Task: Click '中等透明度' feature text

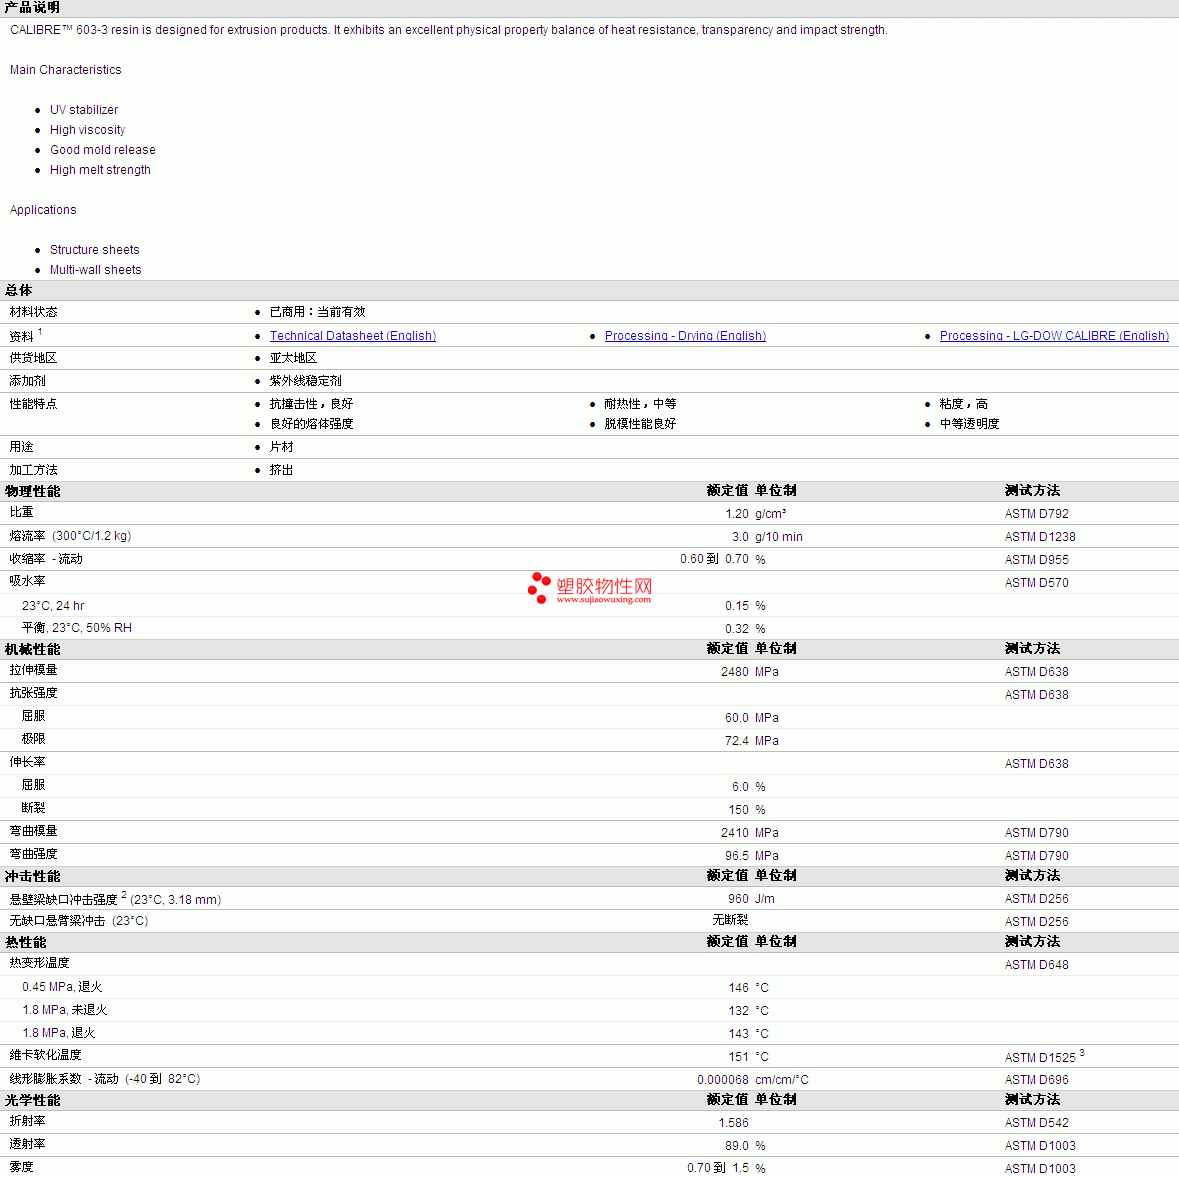Action: (969, 424)
